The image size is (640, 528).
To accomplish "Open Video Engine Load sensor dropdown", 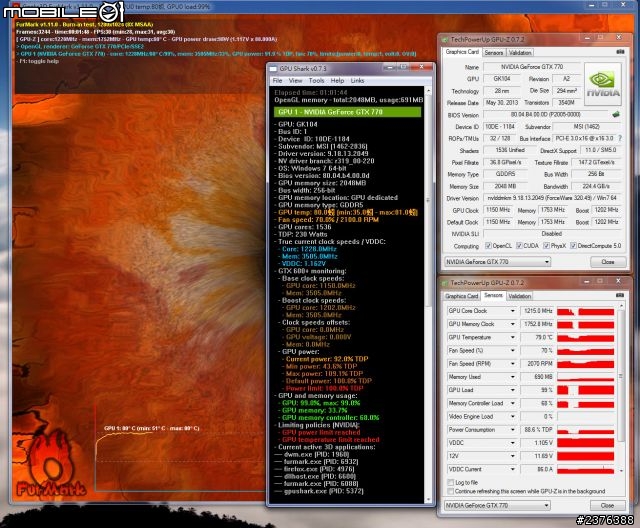I will pos(513,417).
